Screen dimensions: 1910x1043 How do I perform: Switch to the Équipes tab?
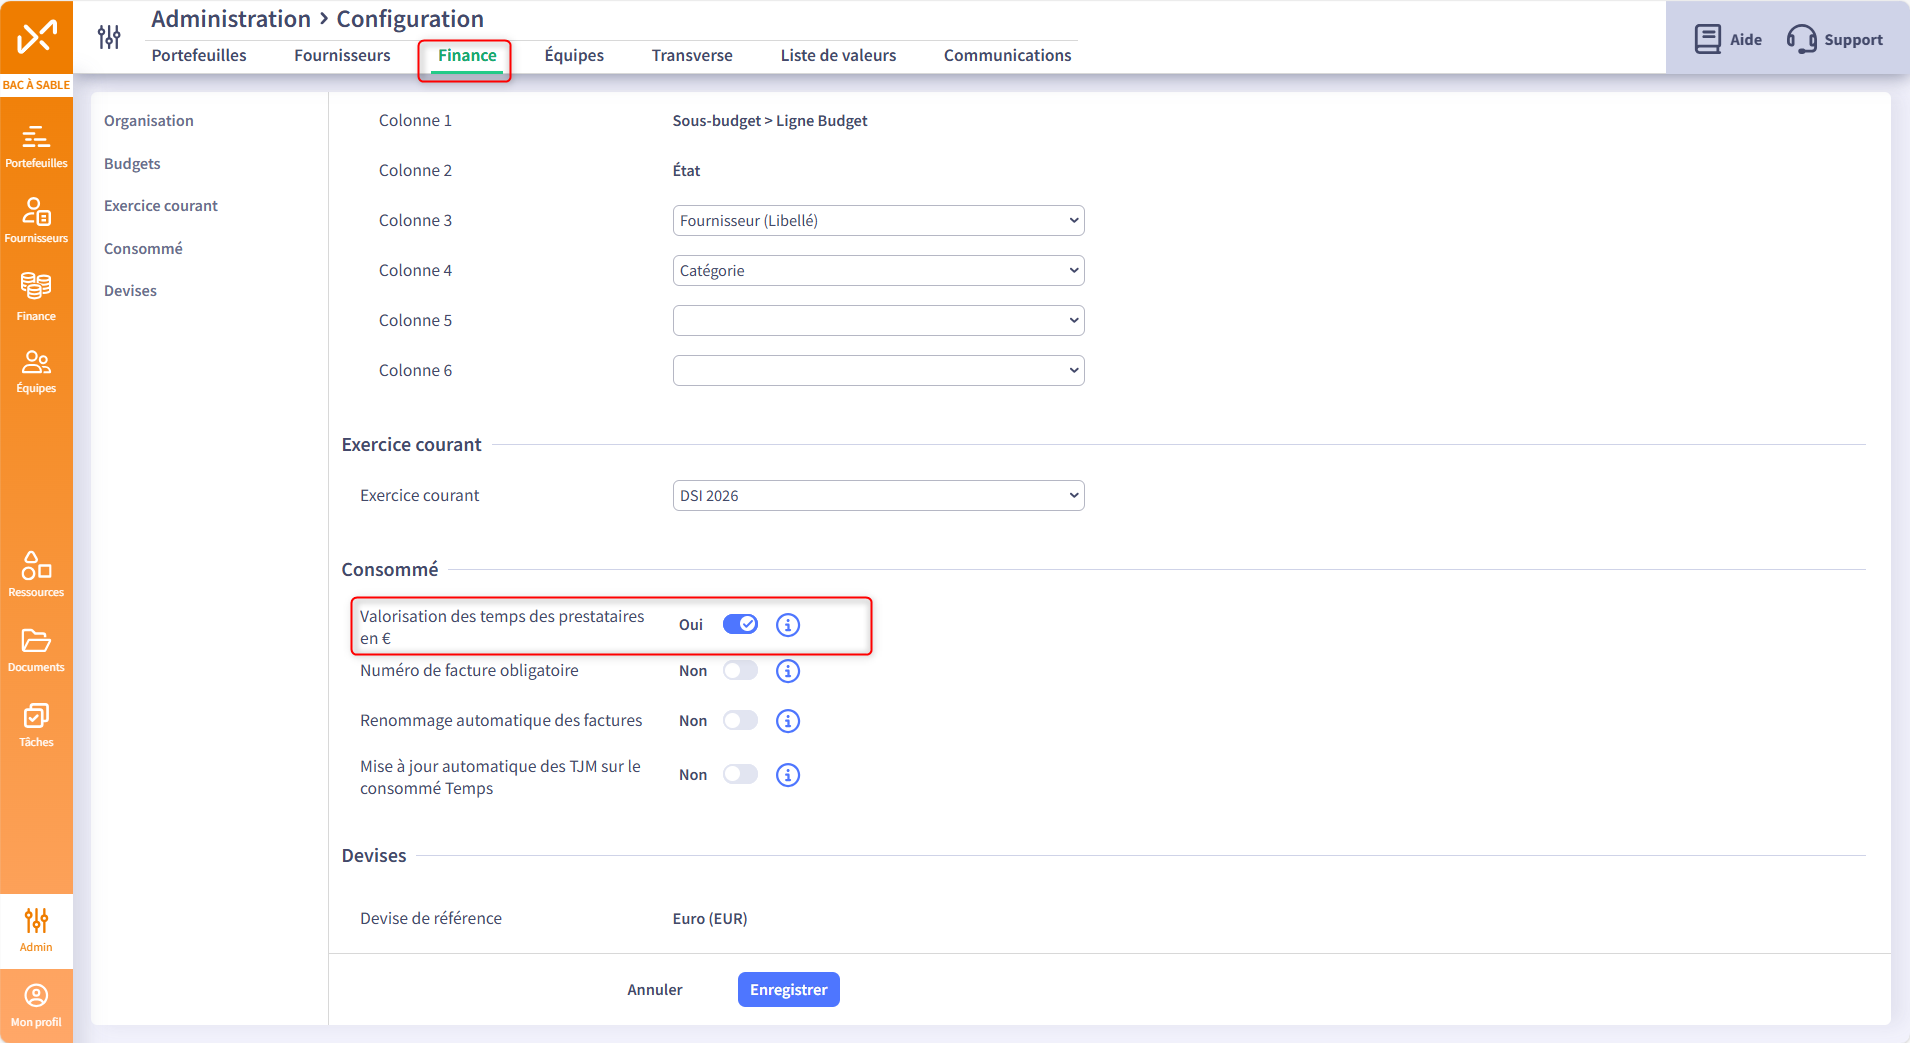pyautogui.click(x=574, y=55)
